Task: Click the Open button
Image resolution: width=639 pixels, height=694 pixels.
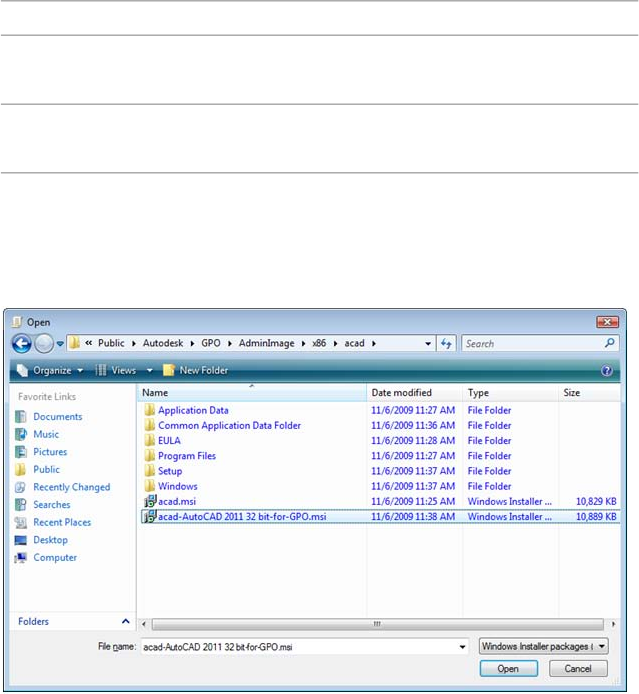Action: click(x=508, y=668)
